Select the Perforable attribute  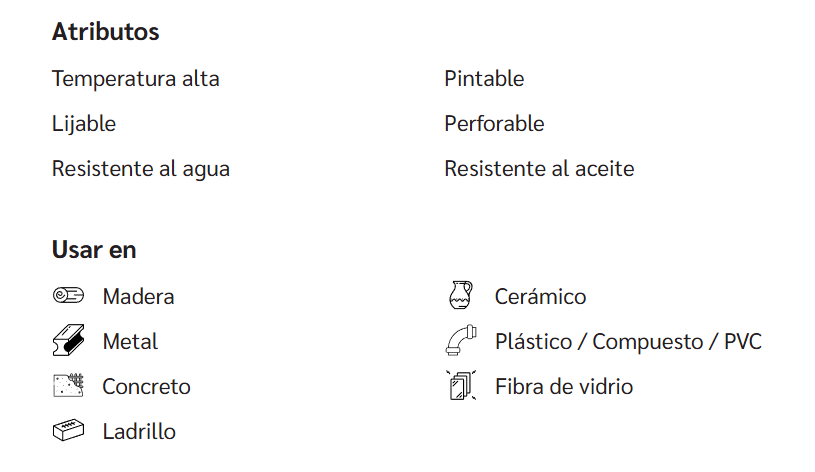[494, 124]
